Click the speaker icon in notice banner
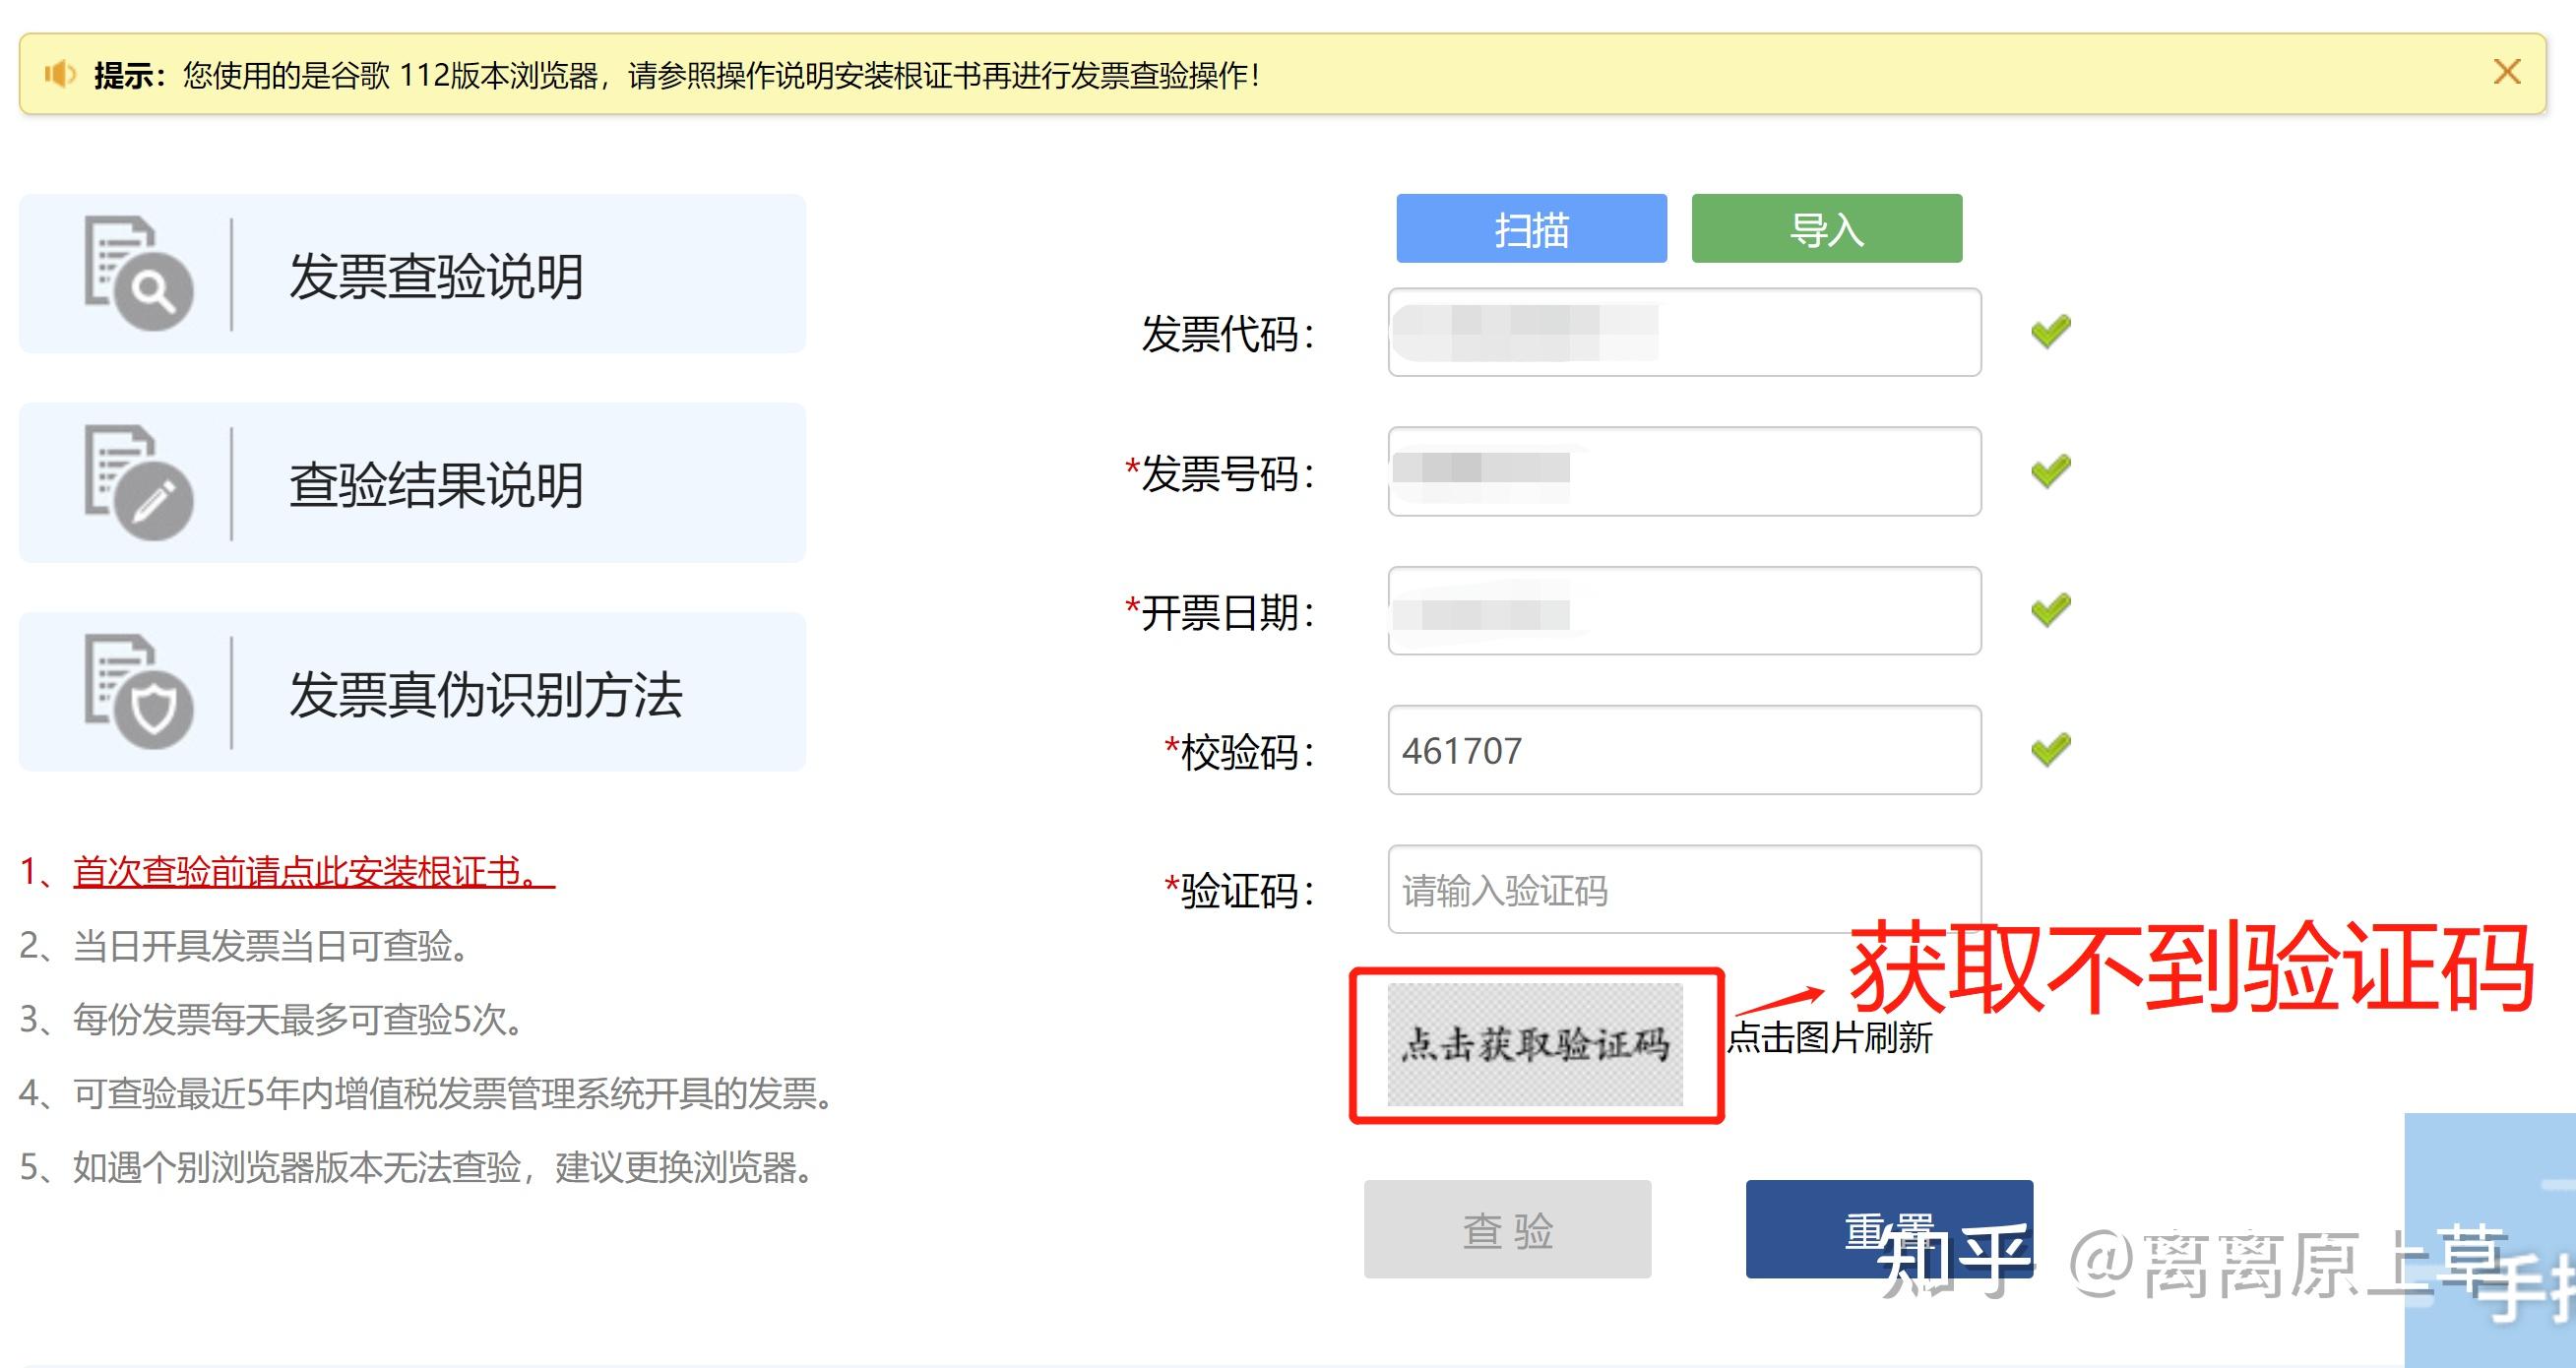This screenshot has height=1368, width=2576. [60, 74]
